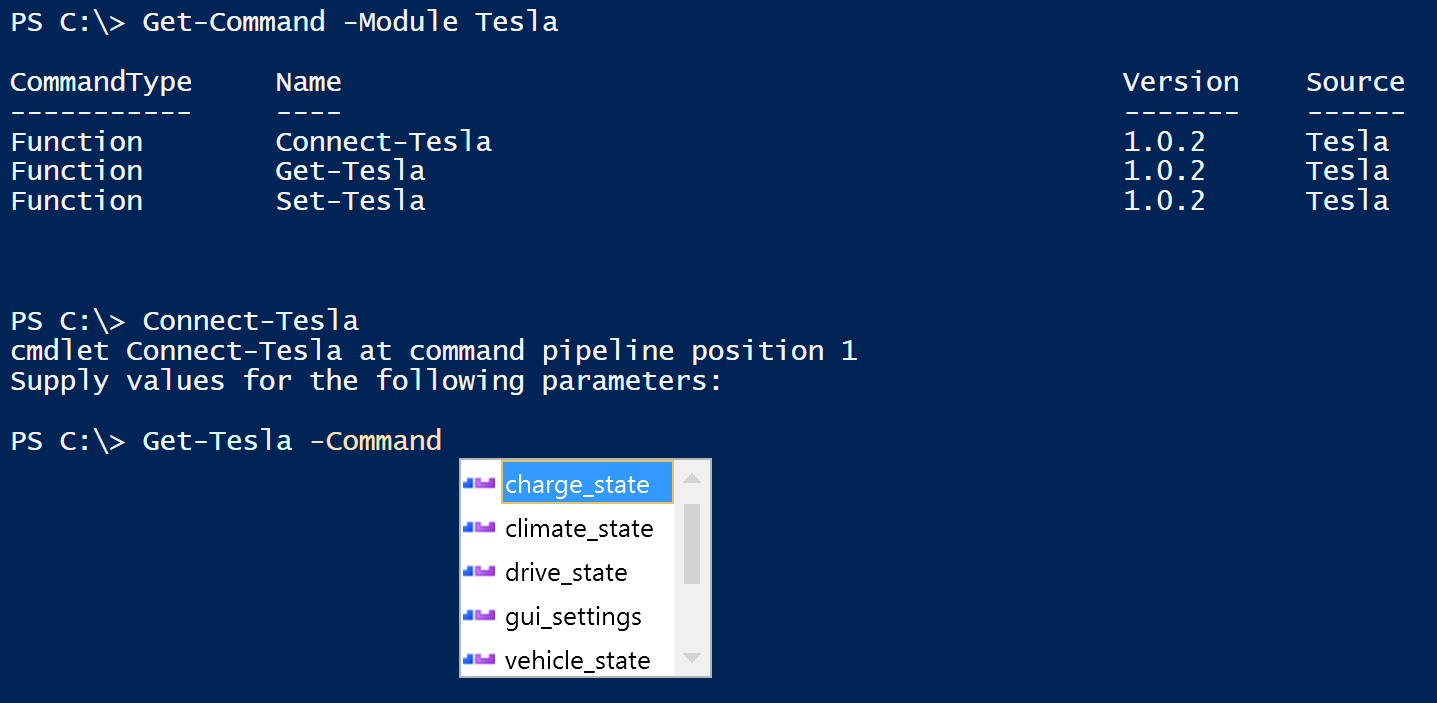This screenshot has height=703, width=1437.
Task: Click Connect-Tesla in the Name column
Action: pyautogui.click(x=384, y=141)
